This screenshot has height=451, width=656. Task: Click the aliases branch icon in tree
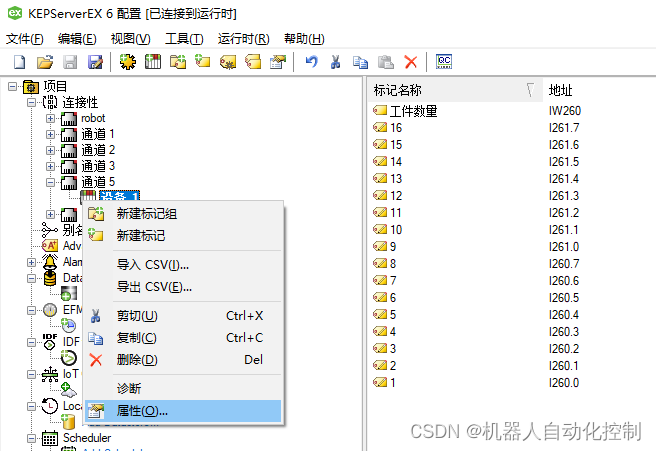click(x=50, y=230)
